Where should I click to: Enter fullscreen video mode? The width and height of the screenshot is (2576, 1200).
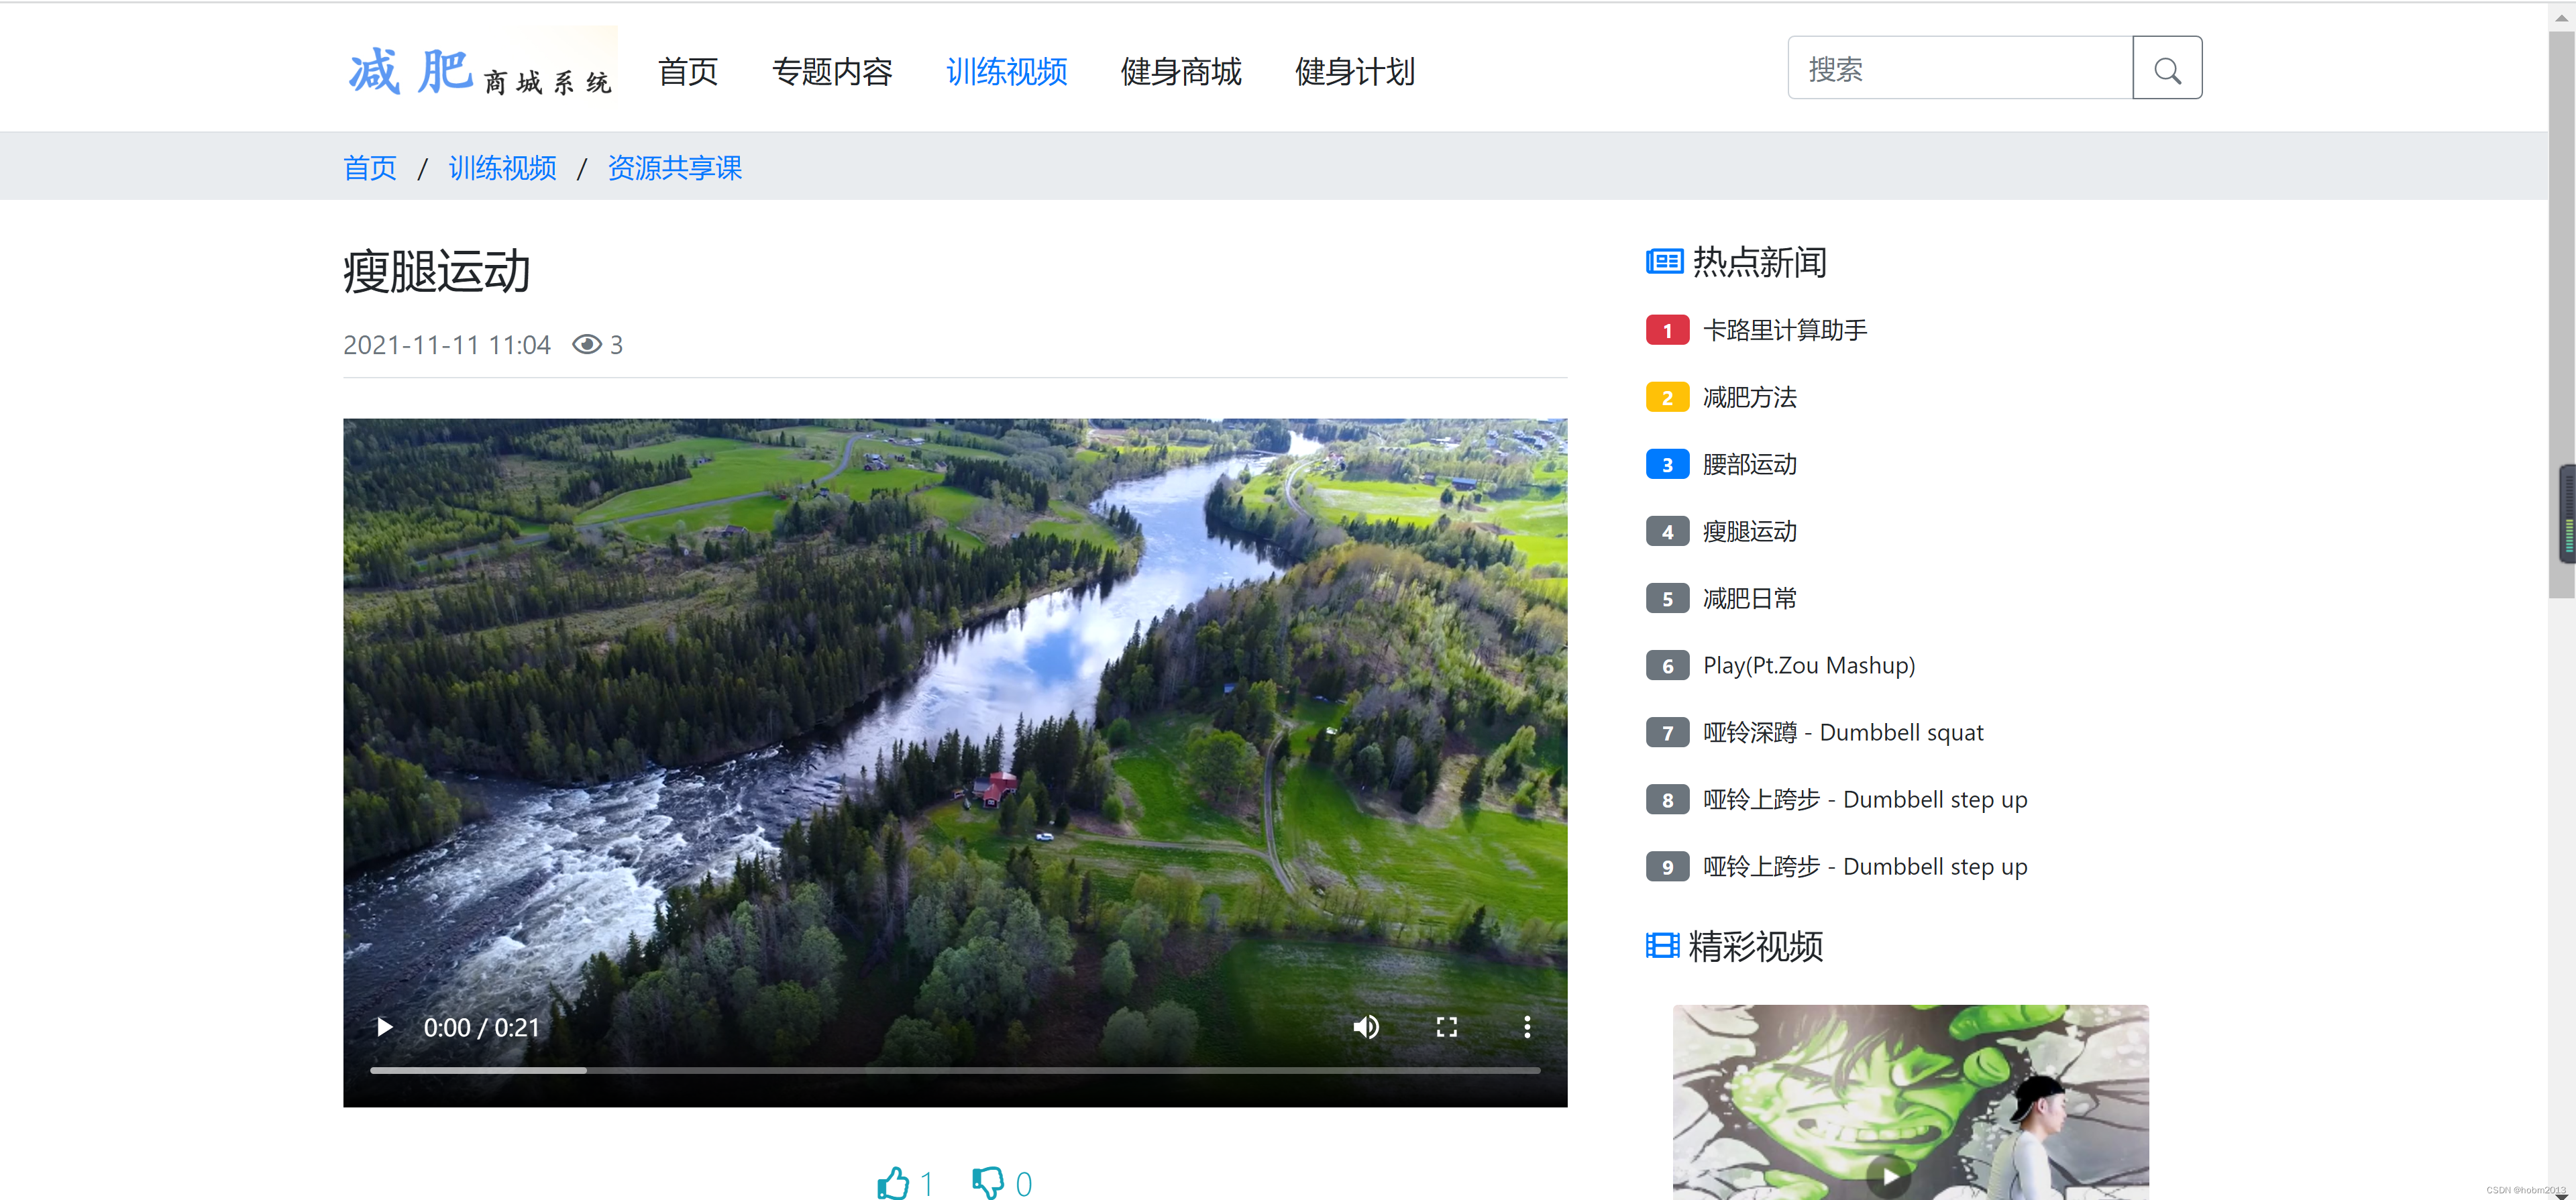coord(1446,1027)
